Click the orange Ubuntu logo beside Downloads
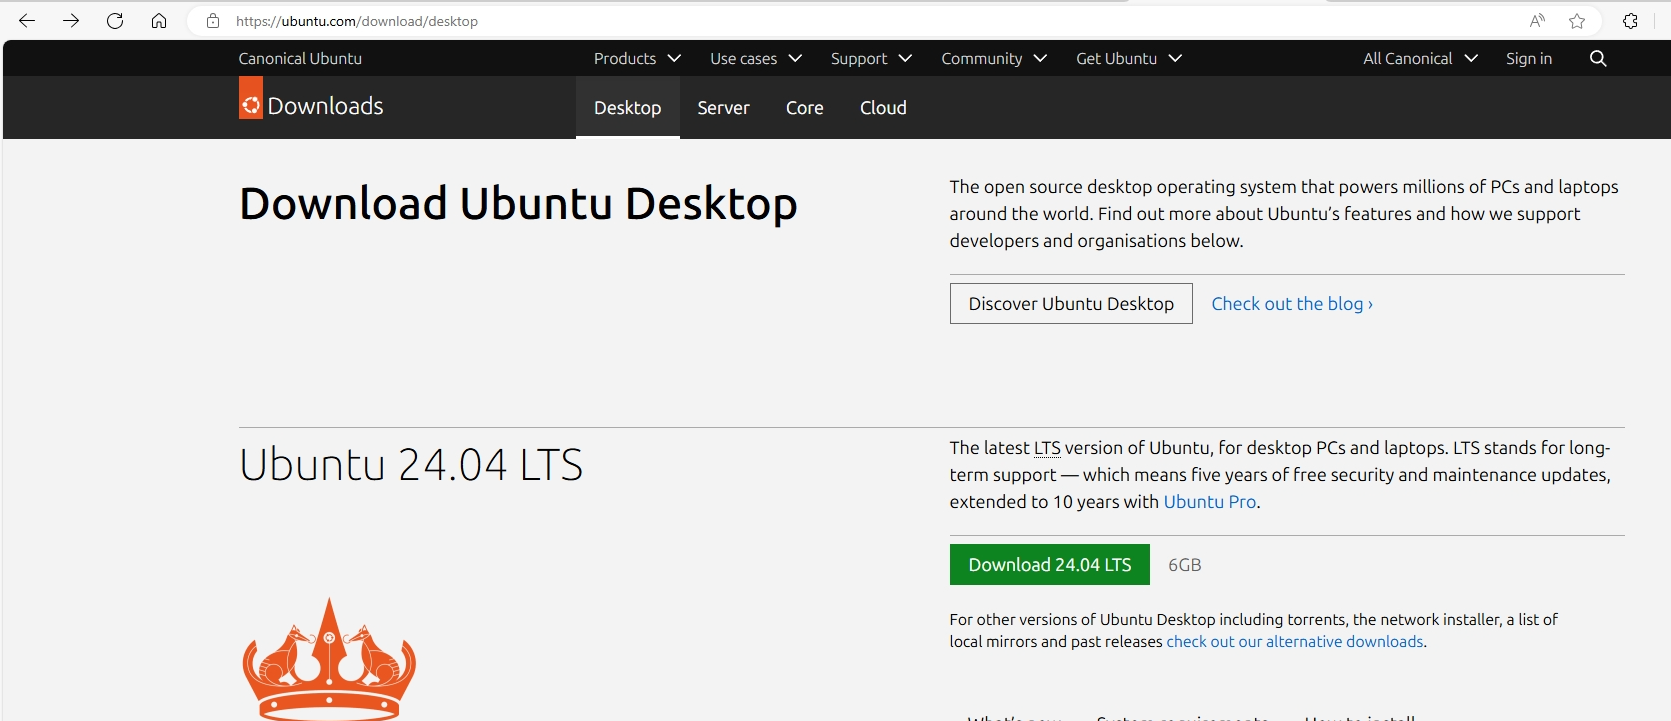This screenshot has height=721, width=1671. [251, 98]
